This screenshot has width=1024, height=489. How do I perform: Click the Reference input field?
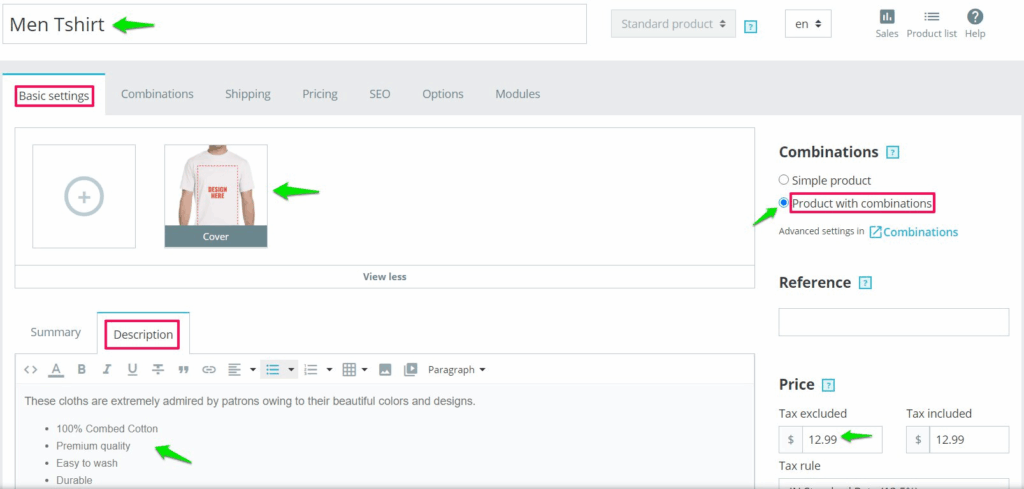(x=893, y=322)
